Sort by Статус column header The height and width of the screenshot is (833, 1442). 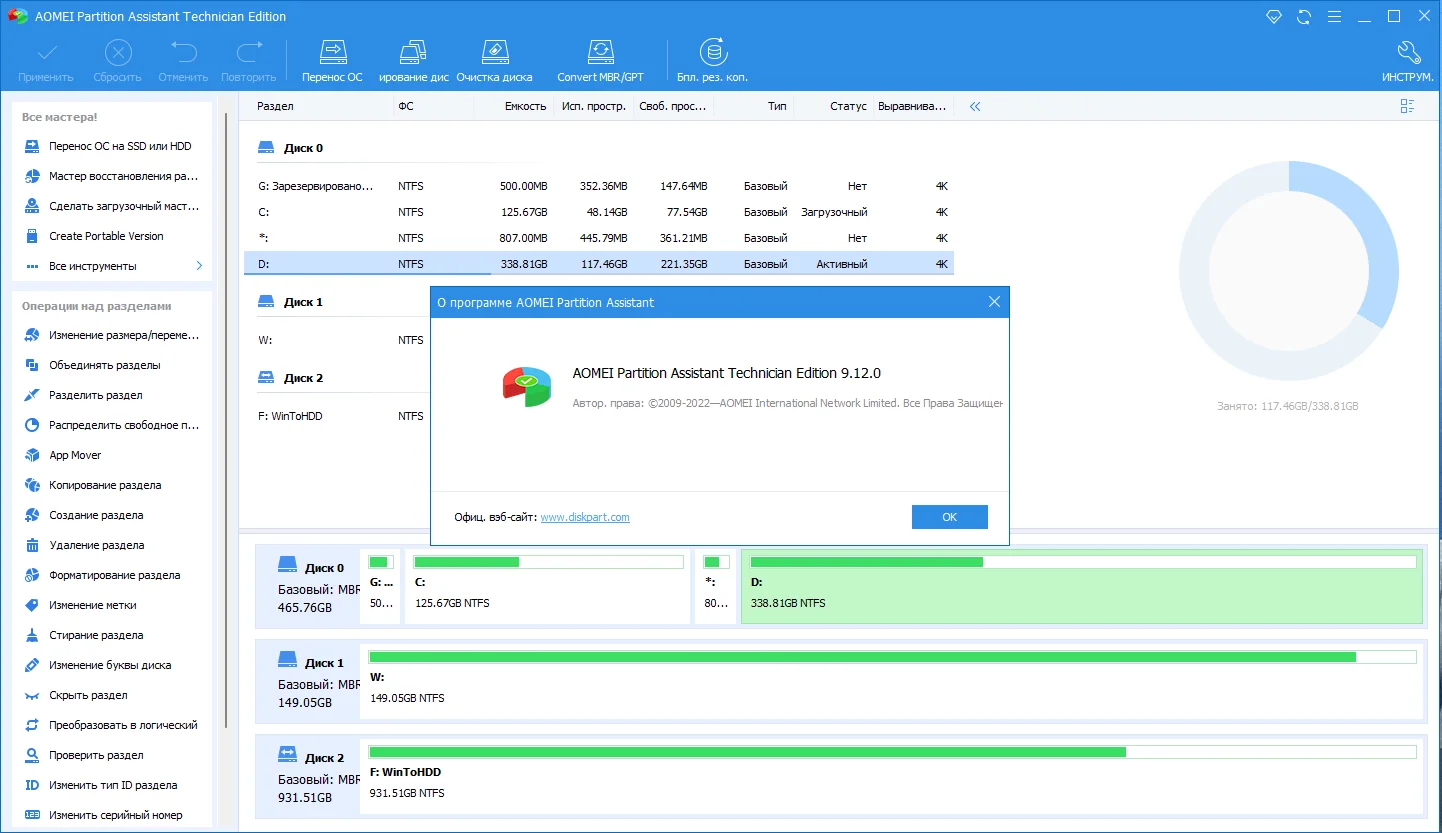(848, 106)
